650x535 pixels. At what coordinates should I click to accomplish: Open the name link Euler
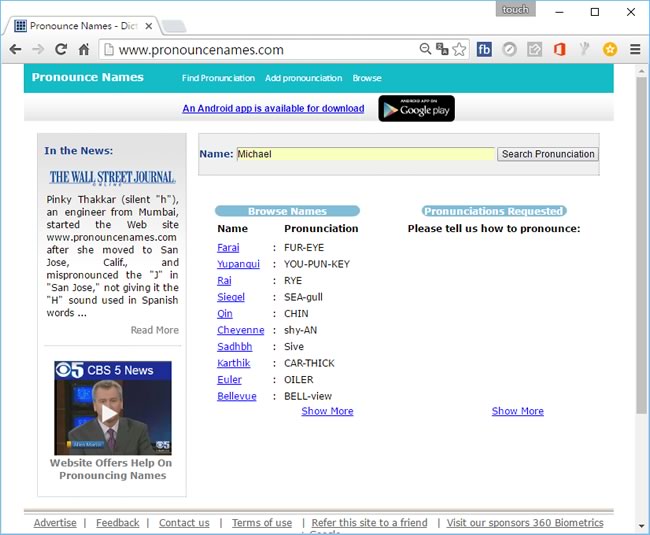229,380
